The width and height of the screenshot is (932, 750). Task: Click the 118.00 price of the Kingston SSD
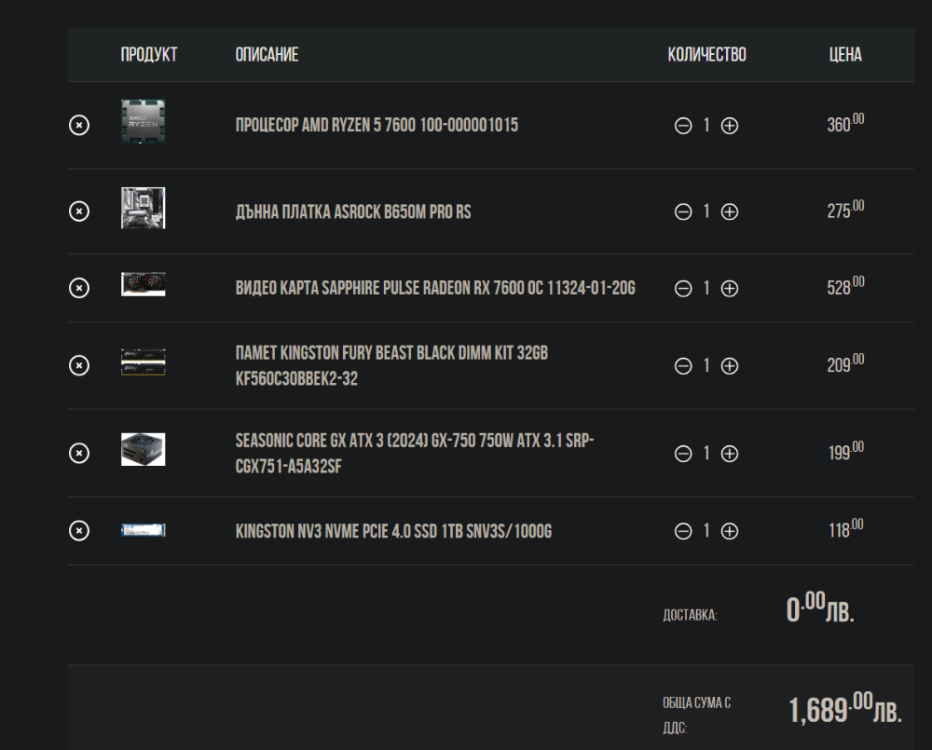(x=846, y=529)
